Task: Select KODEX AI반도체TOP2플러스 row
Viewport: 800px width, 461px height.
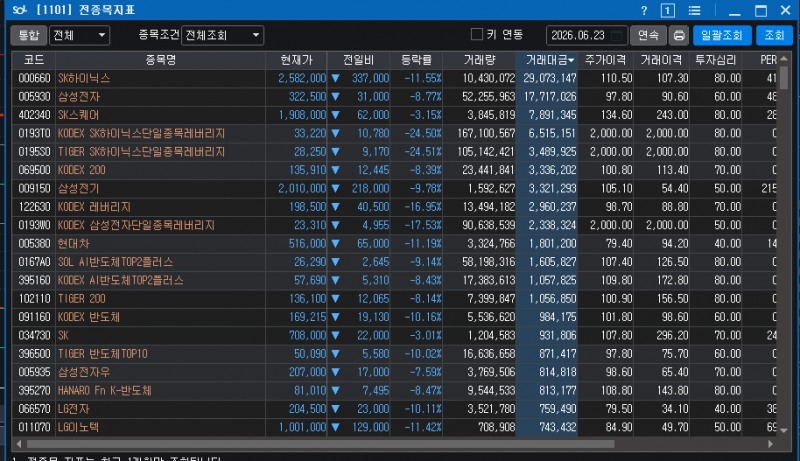Action: [120, 280]
